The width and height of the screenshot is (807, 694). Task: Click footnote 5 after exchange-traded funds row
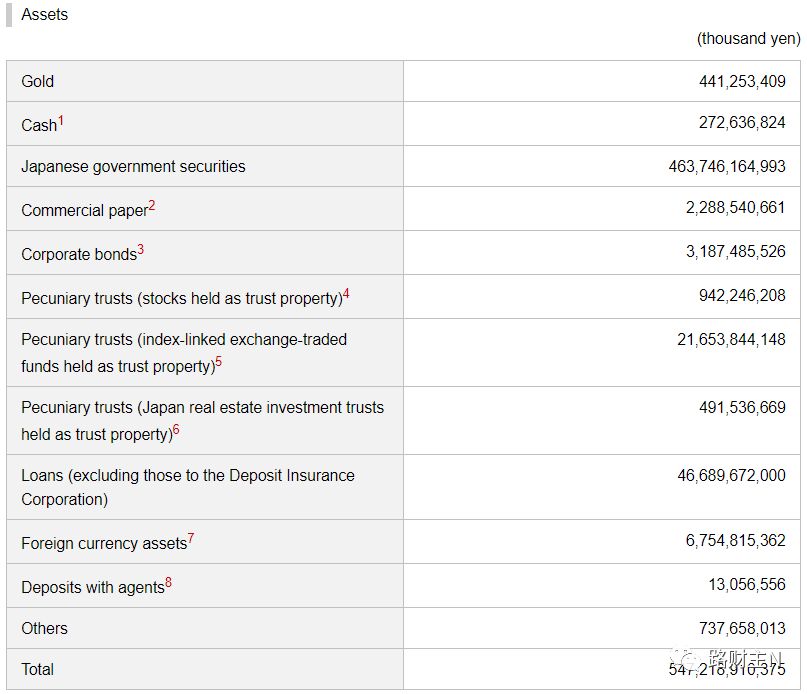click(219, 361)
